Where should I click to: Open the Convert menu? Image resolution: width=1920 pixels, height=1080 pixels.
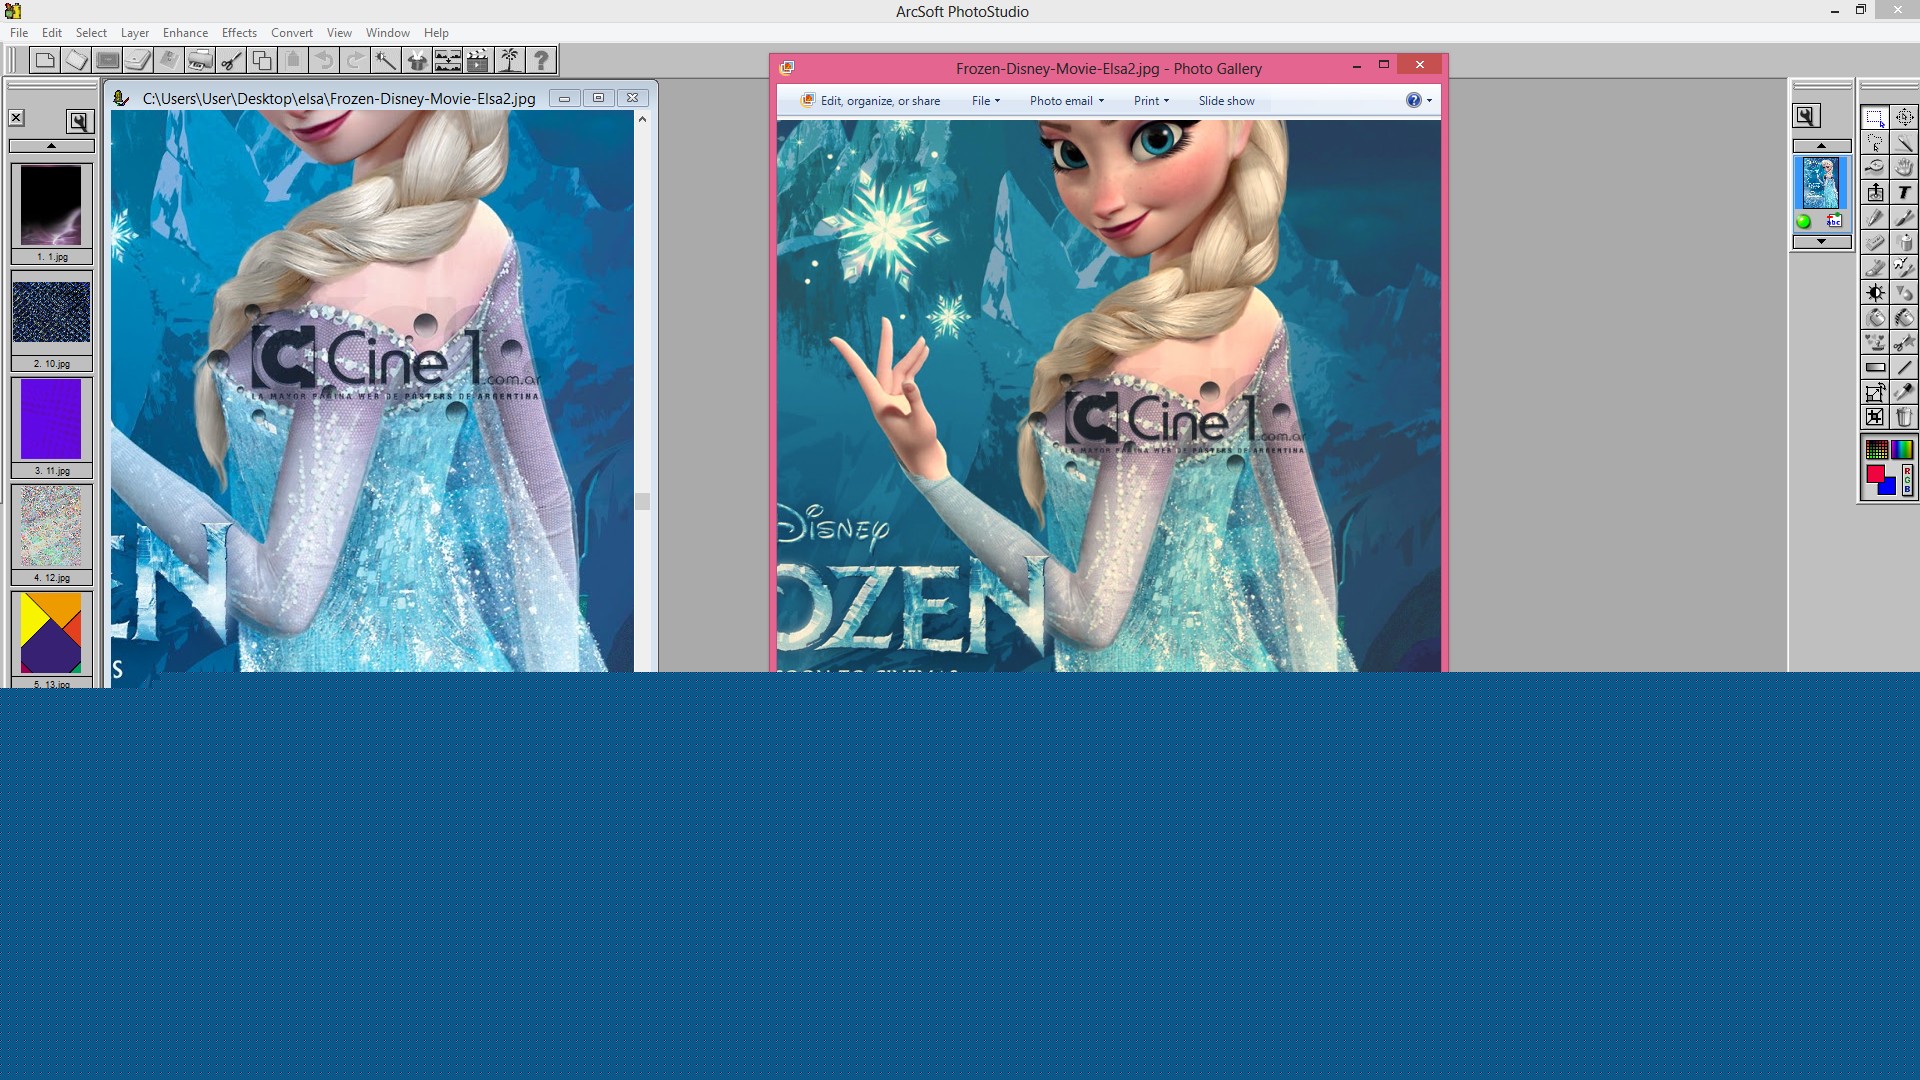pyautogui.click(x=292, y=33)
